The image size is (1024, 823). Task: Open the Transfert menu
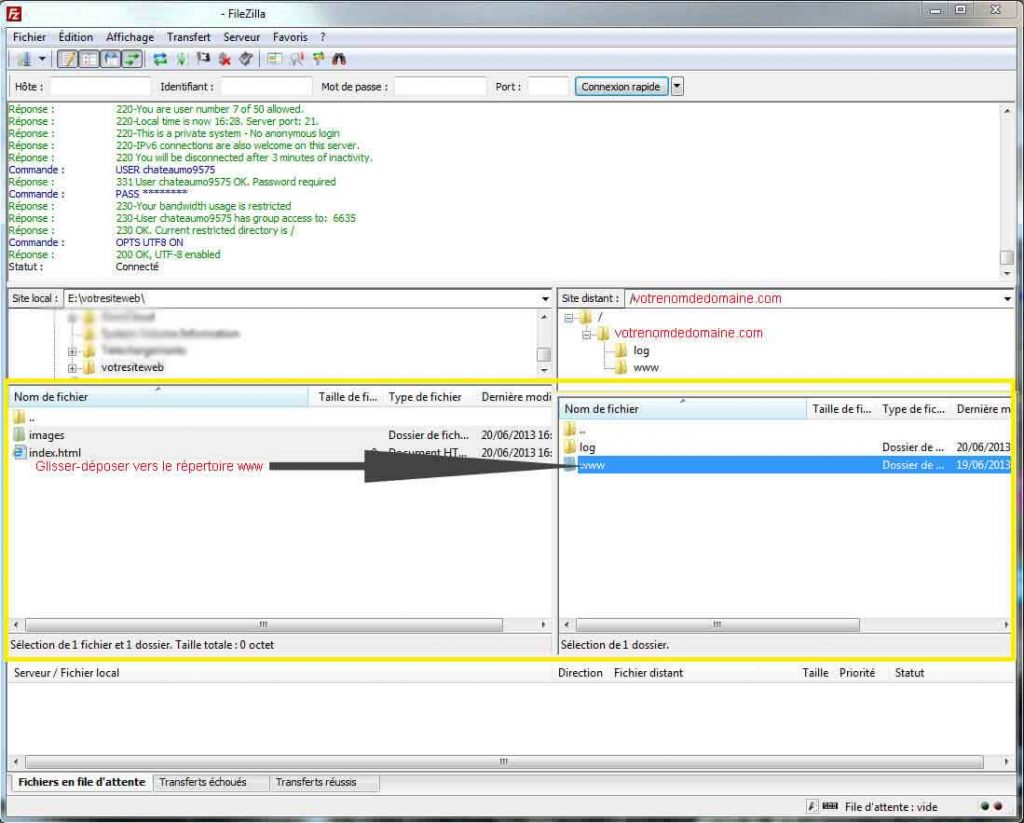(189, 37)
